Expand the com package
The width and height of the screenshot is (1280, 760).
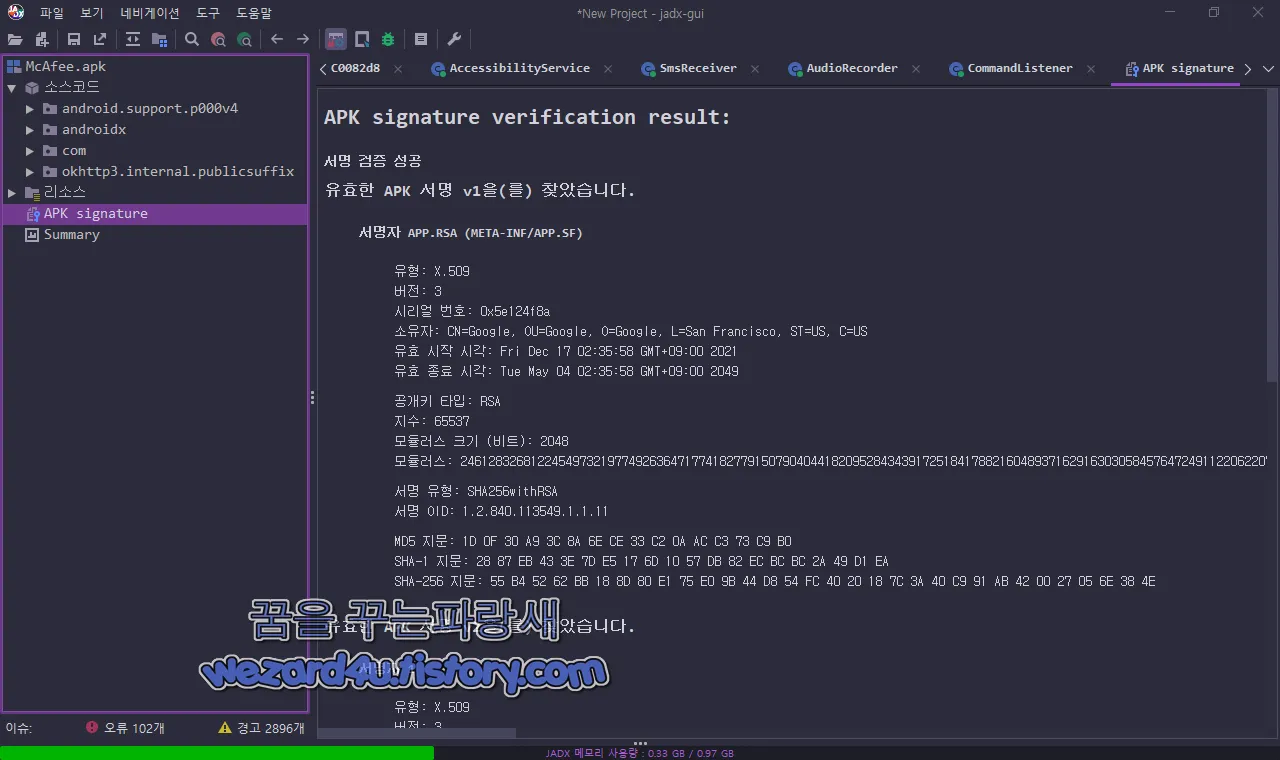click(x=30, y=150)
